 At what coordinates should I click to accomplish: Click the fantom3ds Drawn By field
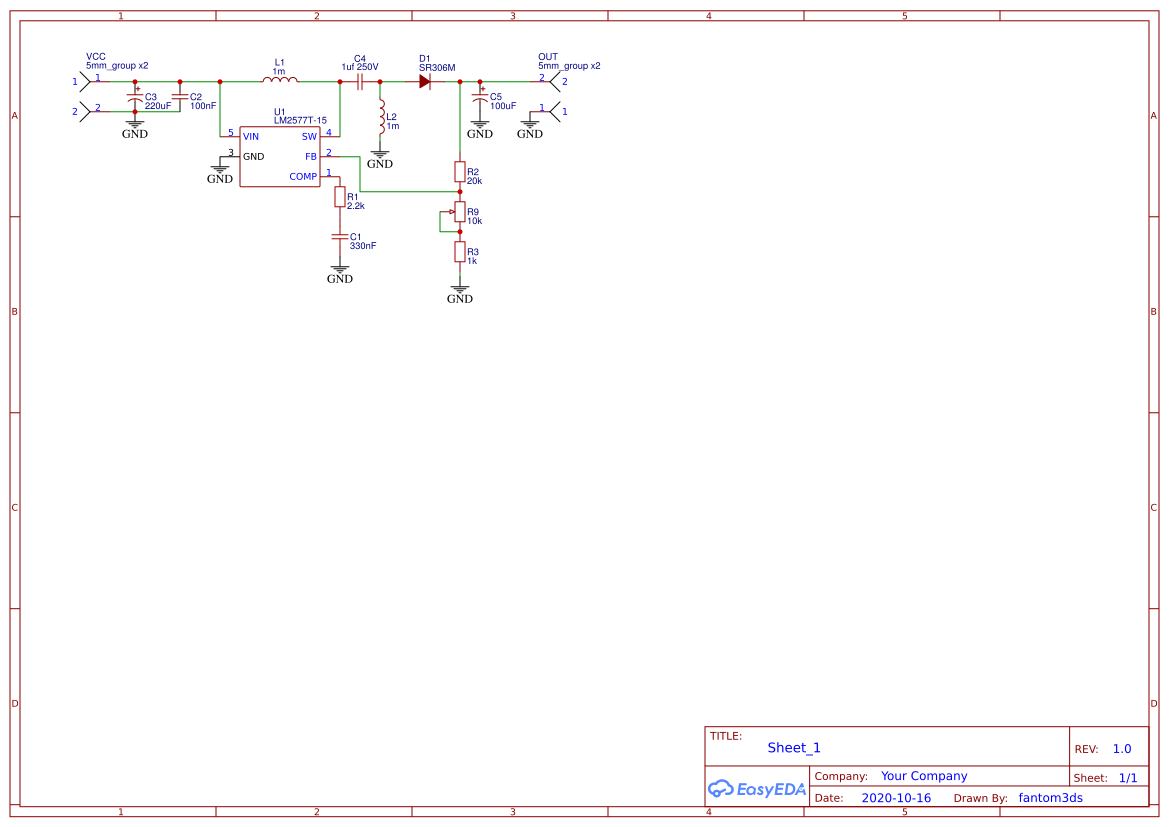1050,798
